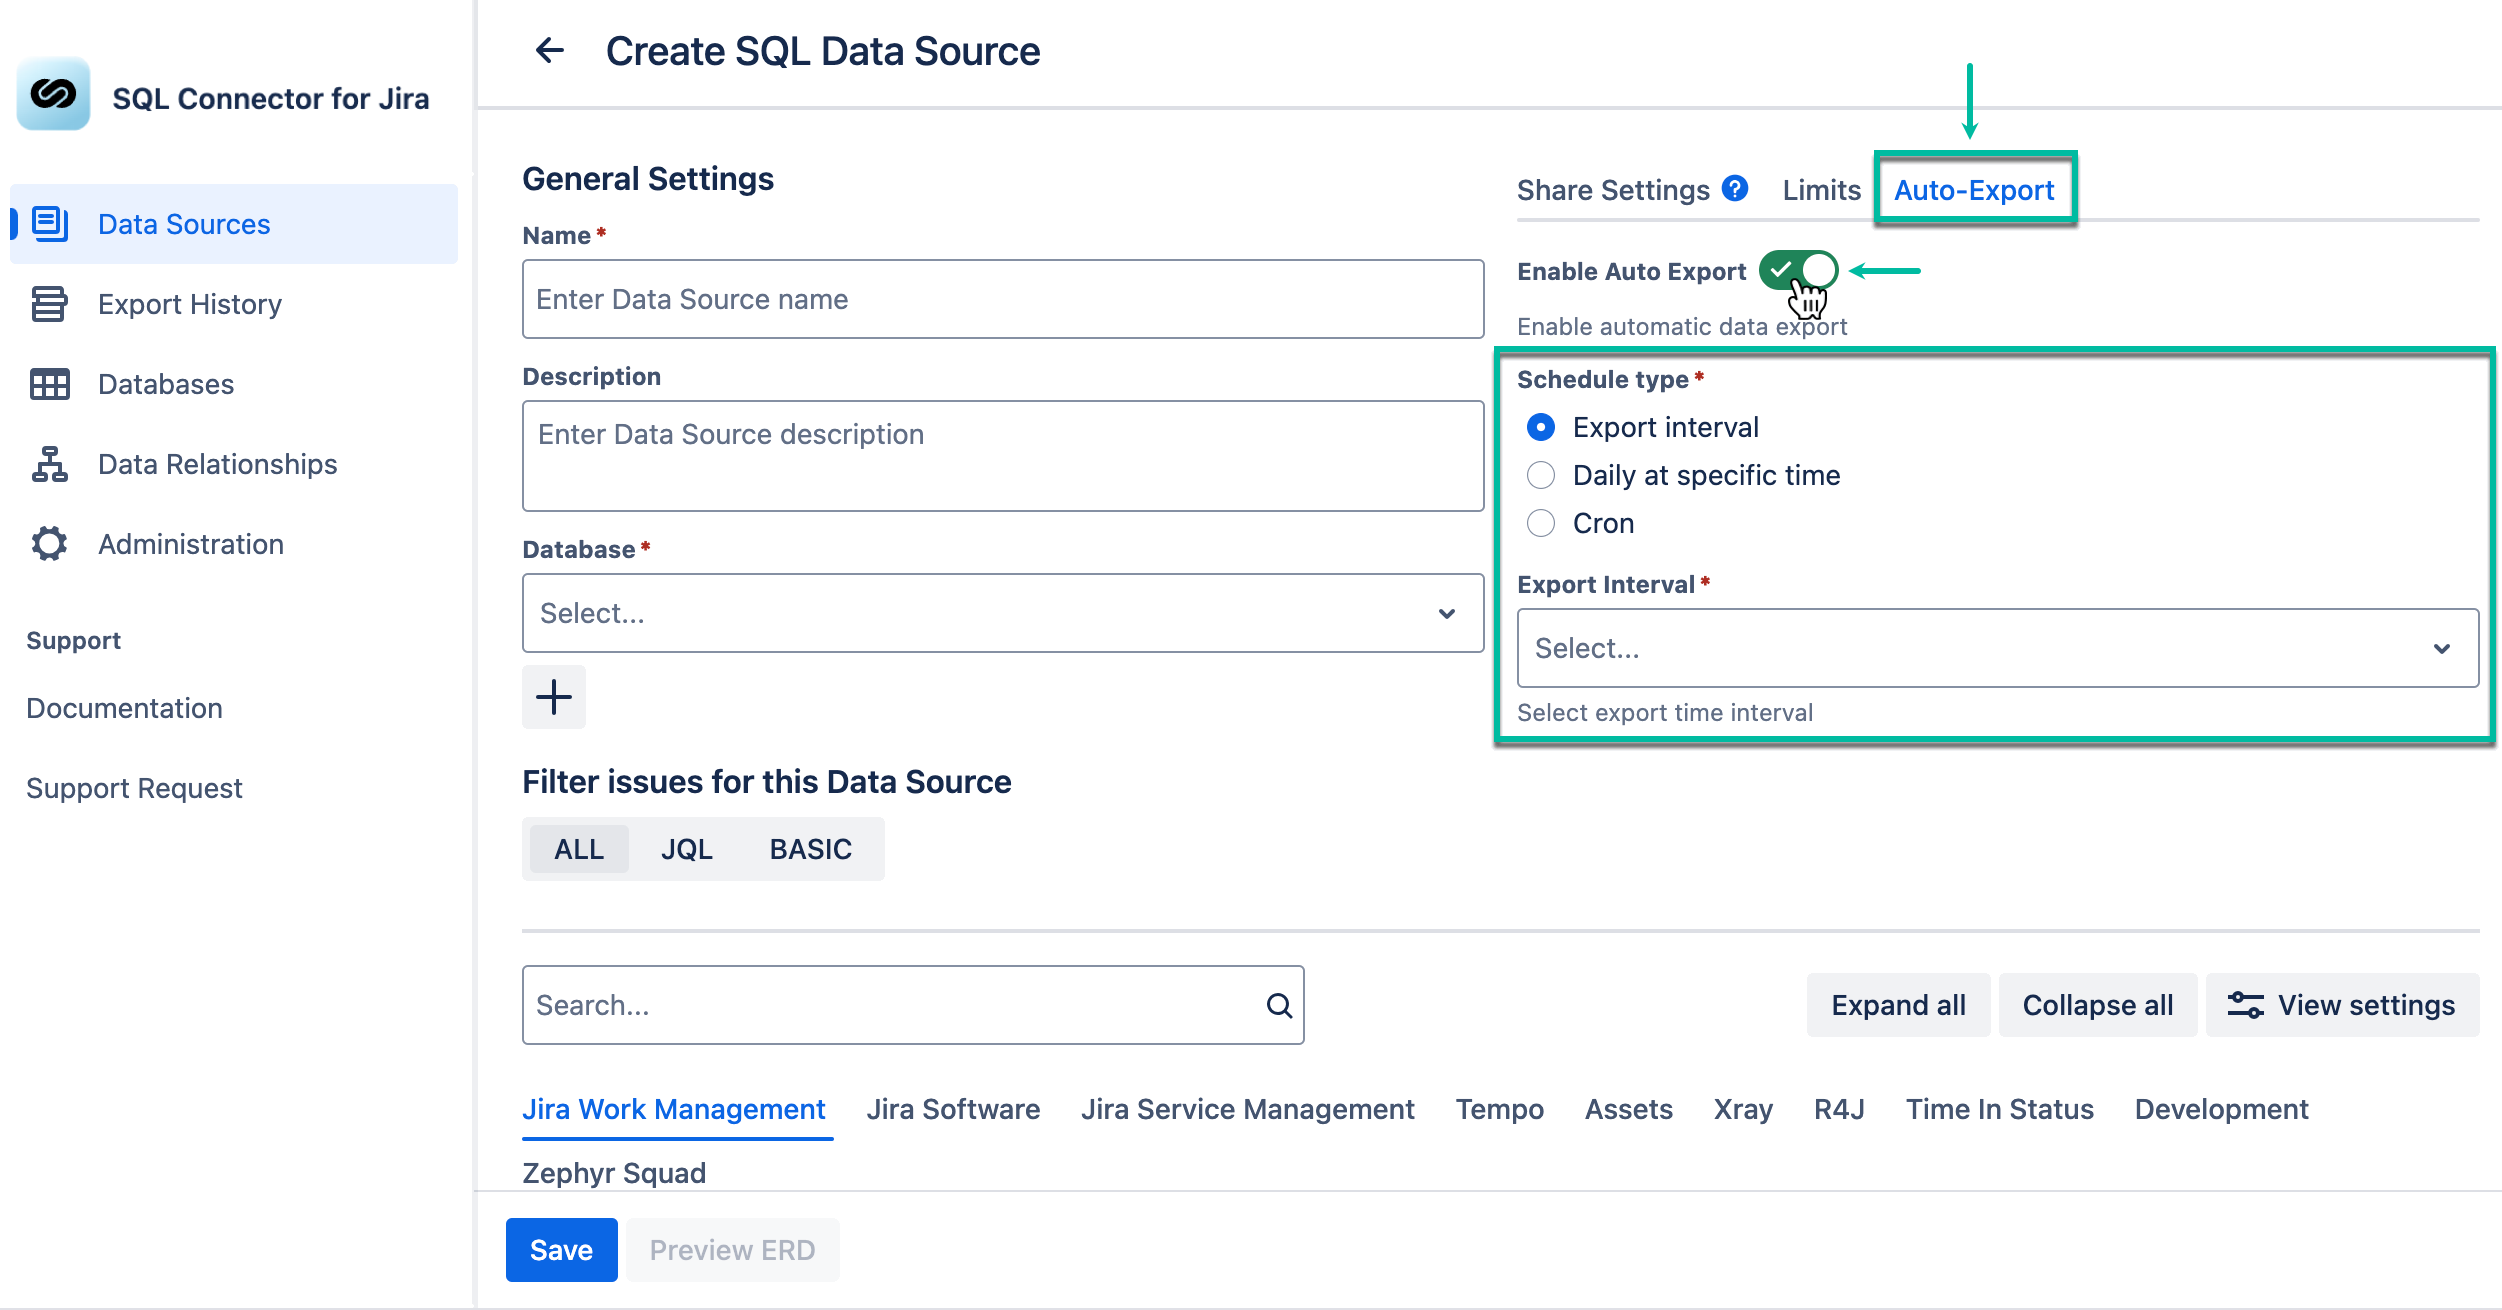Click the search magnifier icon
Screen dimensions: 2502x1310
pos(1279,1005)
